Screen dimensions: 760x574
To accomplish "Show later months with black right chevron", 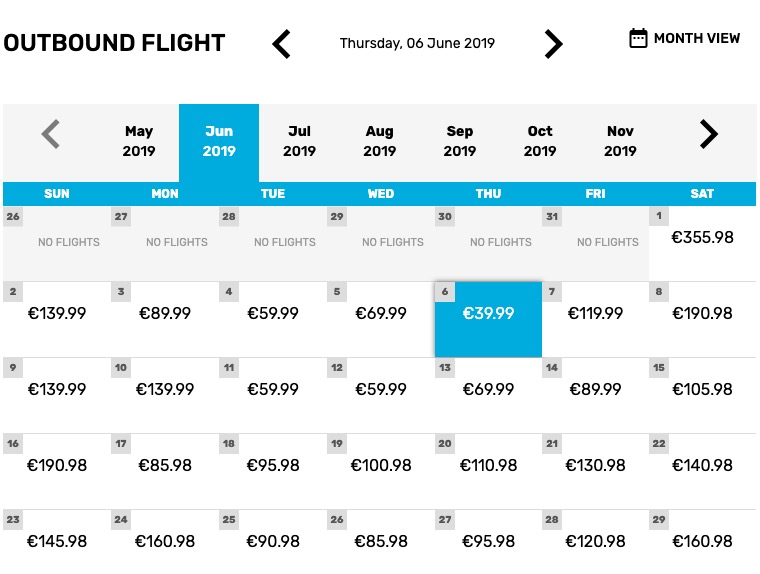I will pyautogui.click(x=709, y=134).
